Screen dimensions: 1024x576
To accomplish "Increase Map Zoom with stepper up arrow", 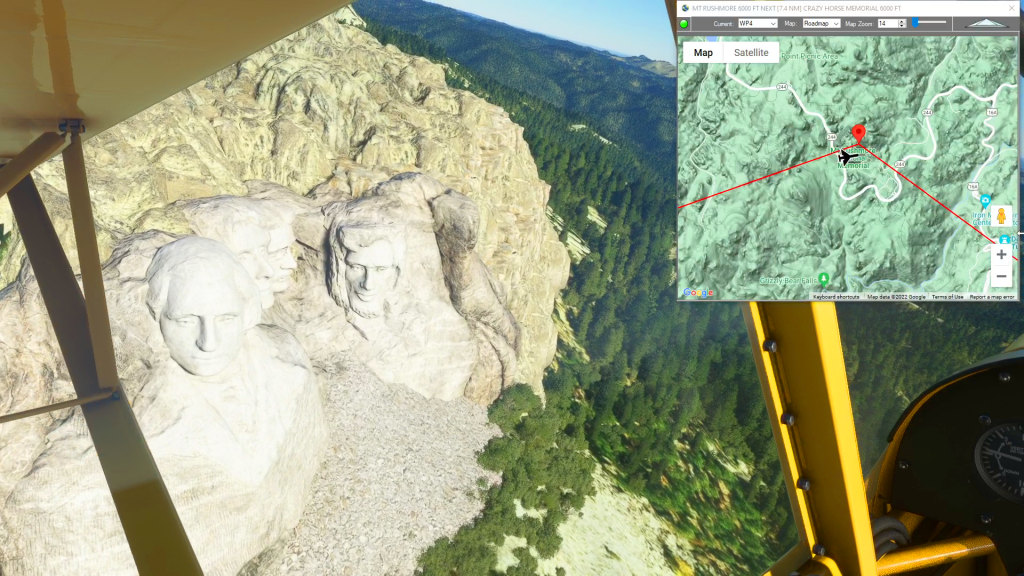I will (902, 20).
